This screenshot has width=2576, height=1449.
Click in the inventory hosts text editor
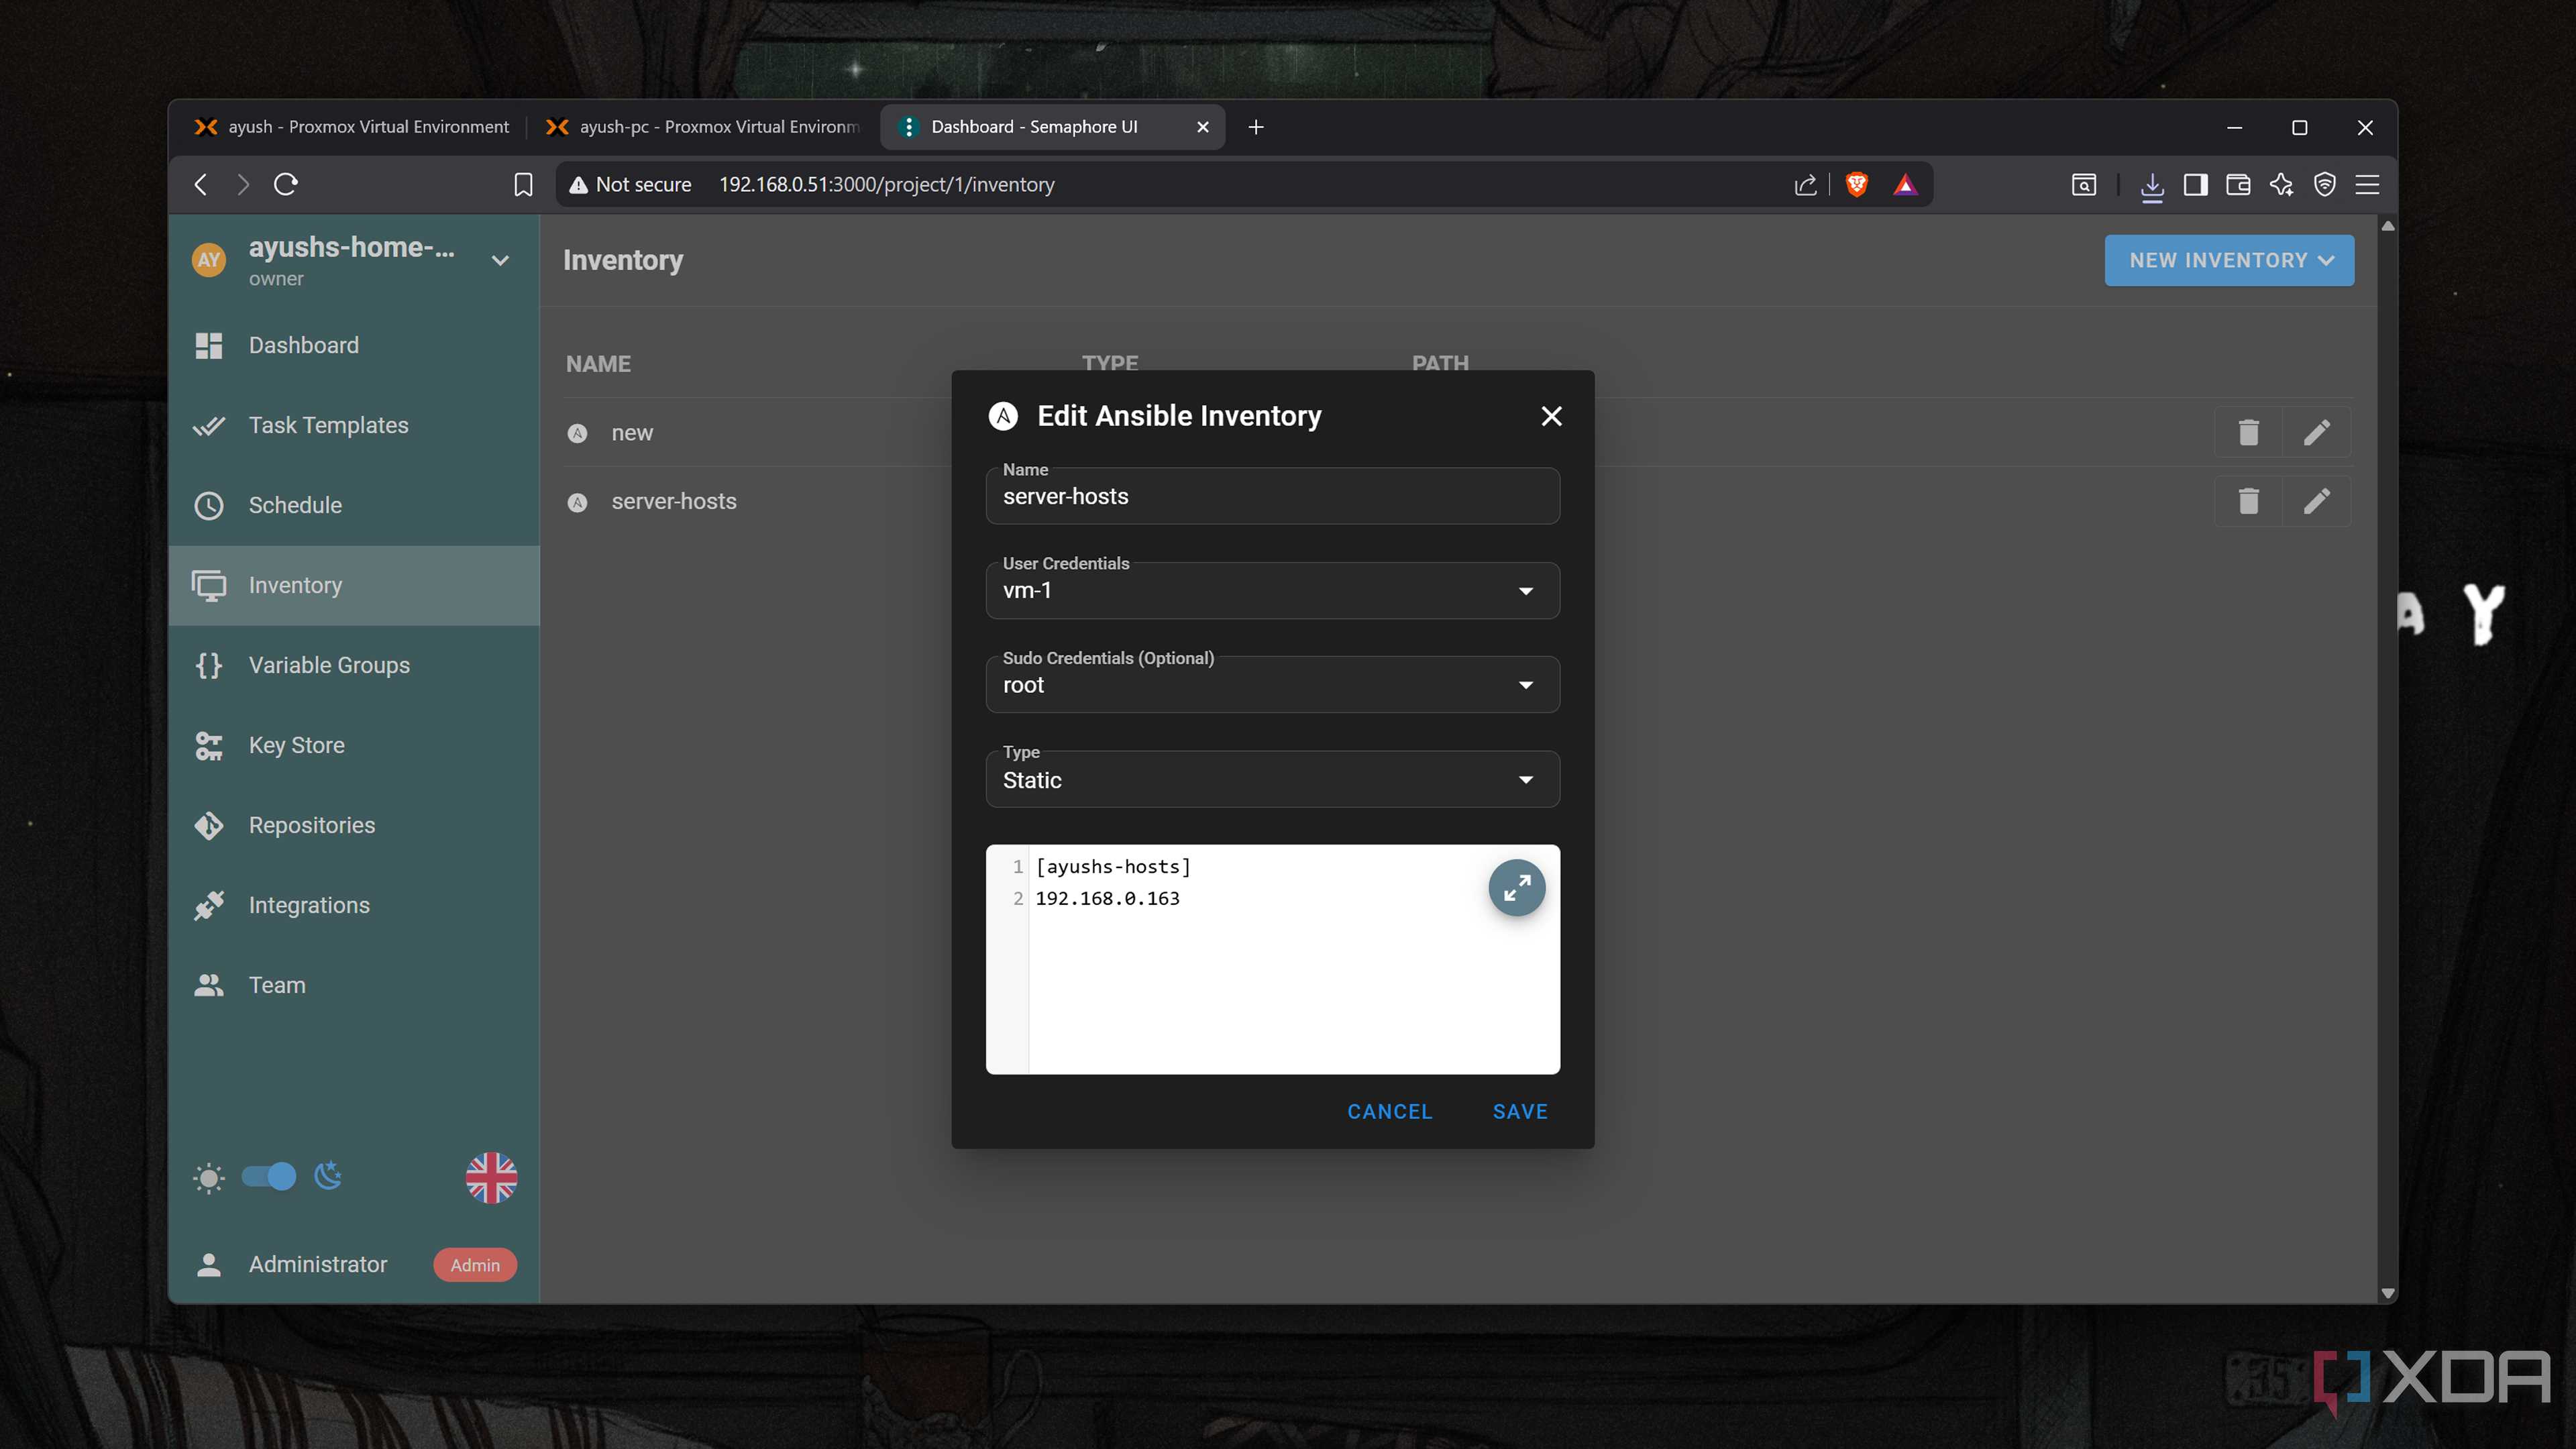click(x=1272, y=960)
